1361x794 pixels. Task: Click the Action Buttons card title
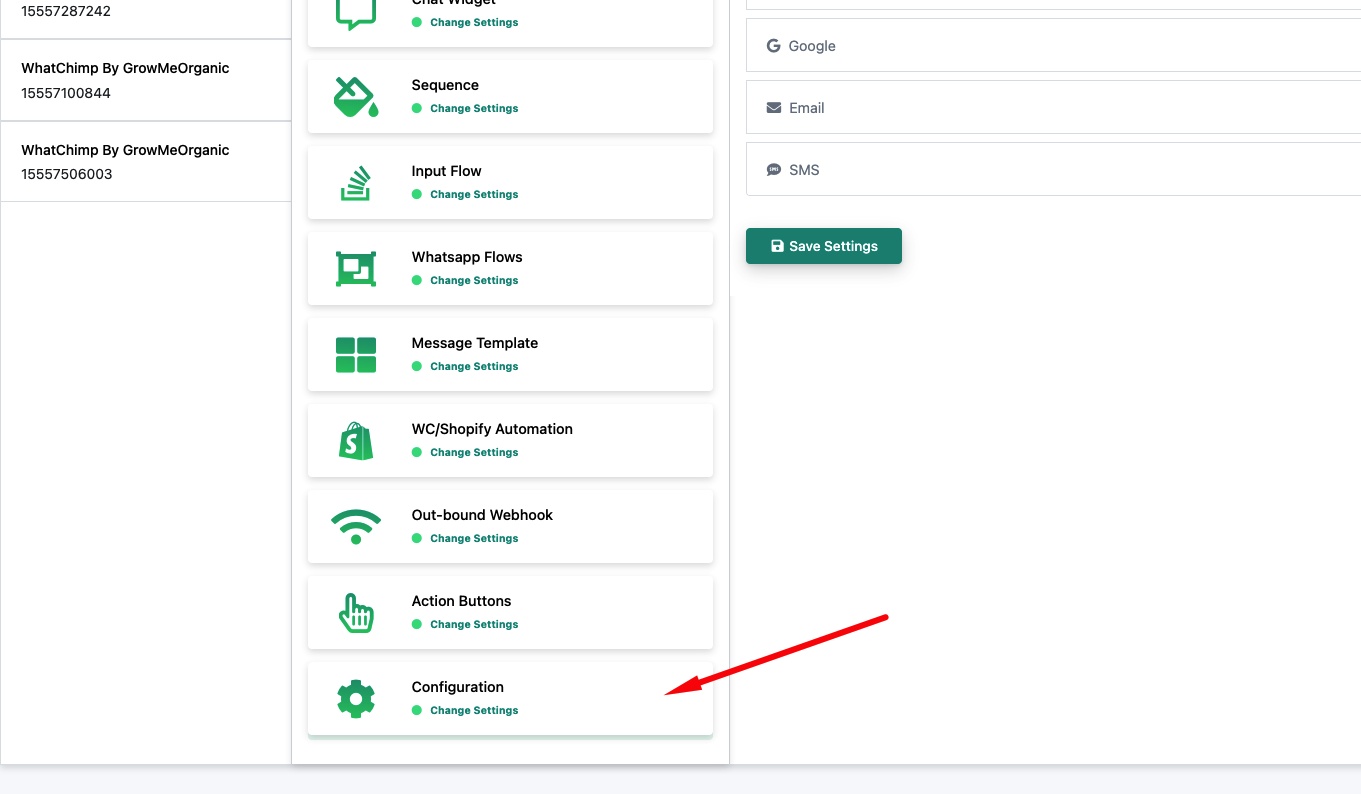click(461, 601)
